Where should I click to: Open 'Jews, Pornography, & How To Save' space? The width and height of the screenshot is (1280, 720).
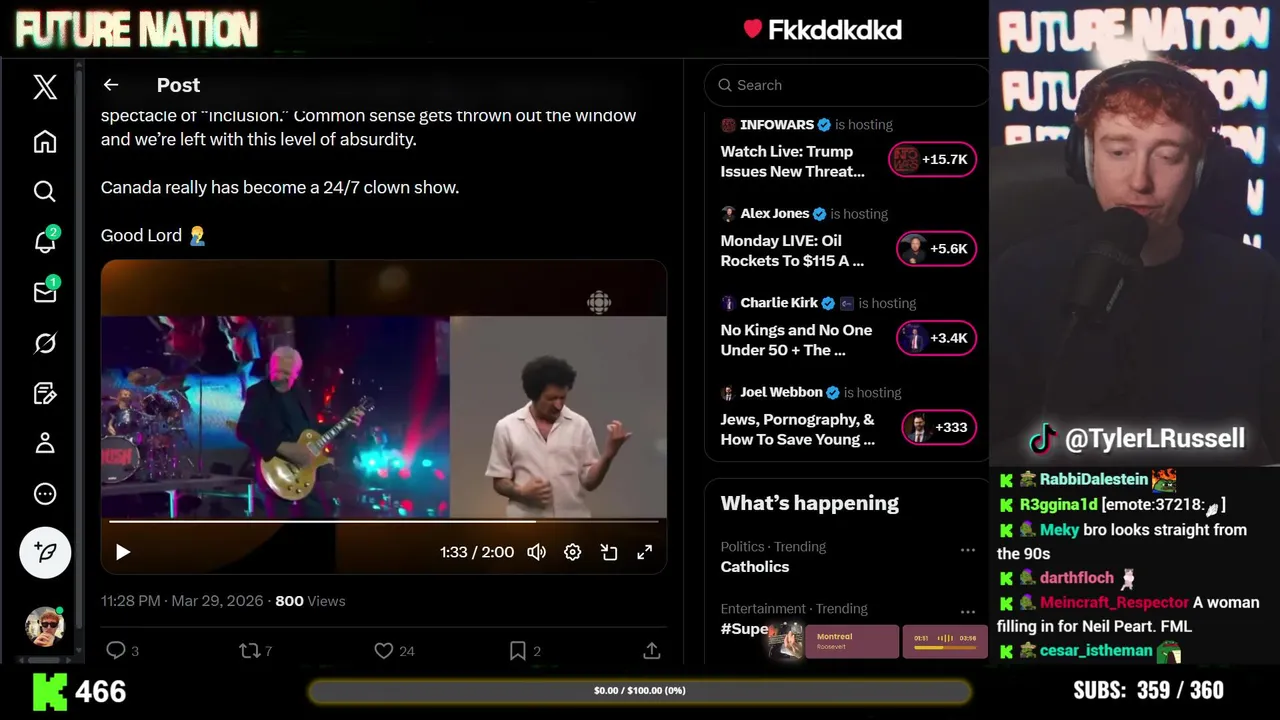tap(797, 429)
